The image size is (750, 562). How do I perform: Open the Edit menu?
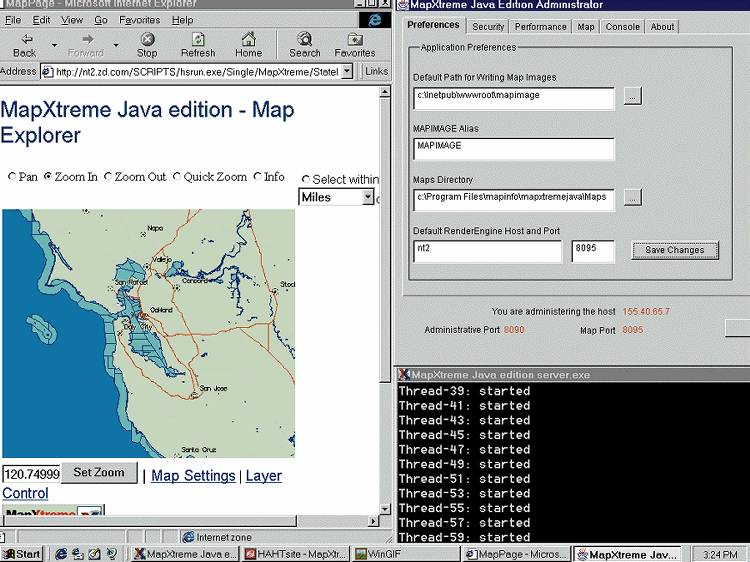tap(41, 20)
